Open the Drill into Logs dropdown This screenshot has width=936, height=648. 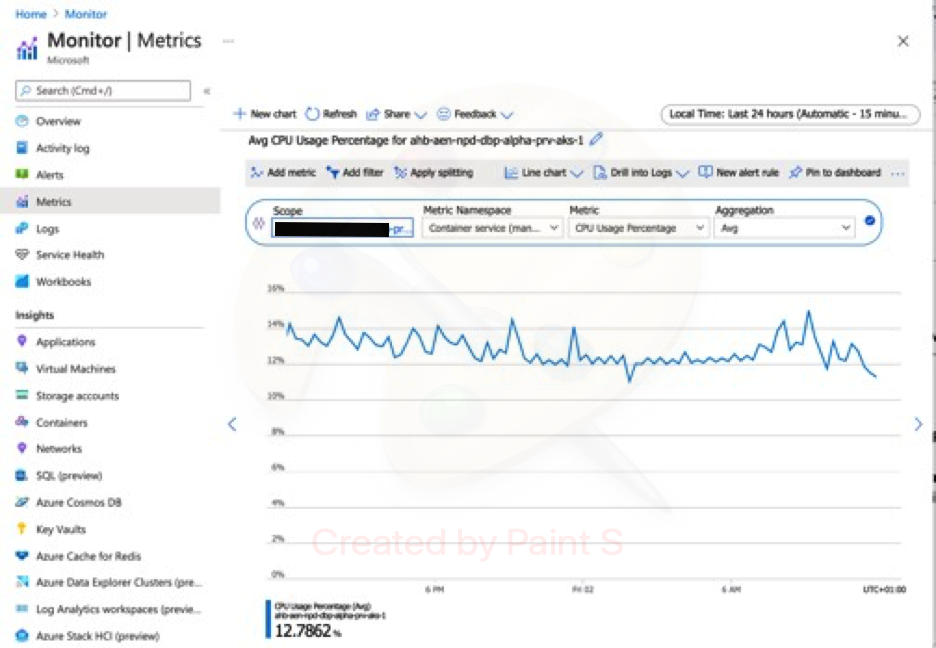click(641, 172)
